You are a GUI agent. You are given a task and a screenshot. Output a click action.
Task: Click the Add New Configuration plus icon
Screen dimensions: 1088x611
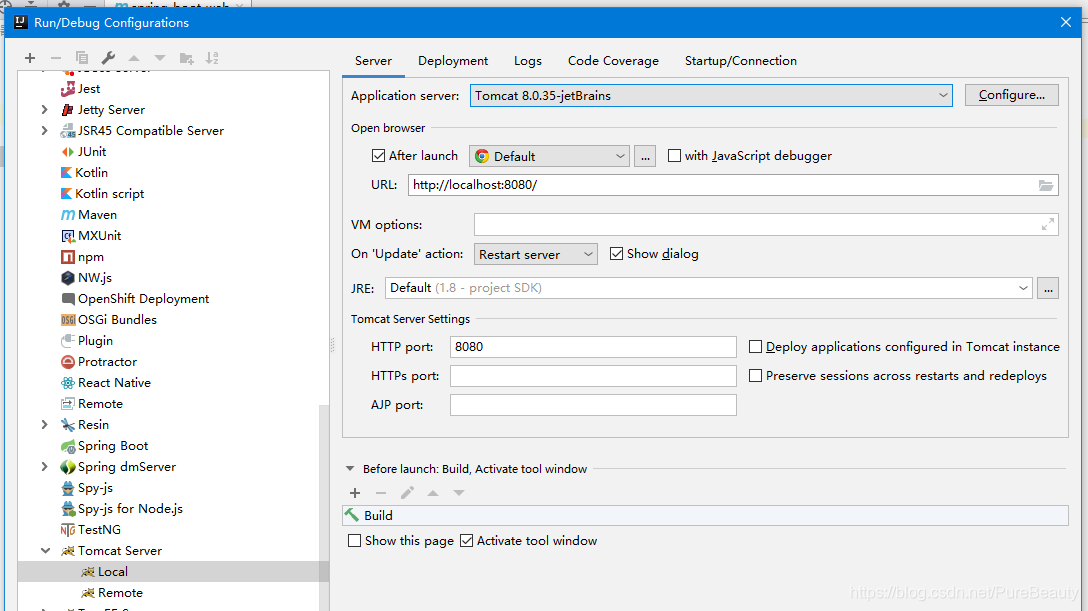(30, 58)
